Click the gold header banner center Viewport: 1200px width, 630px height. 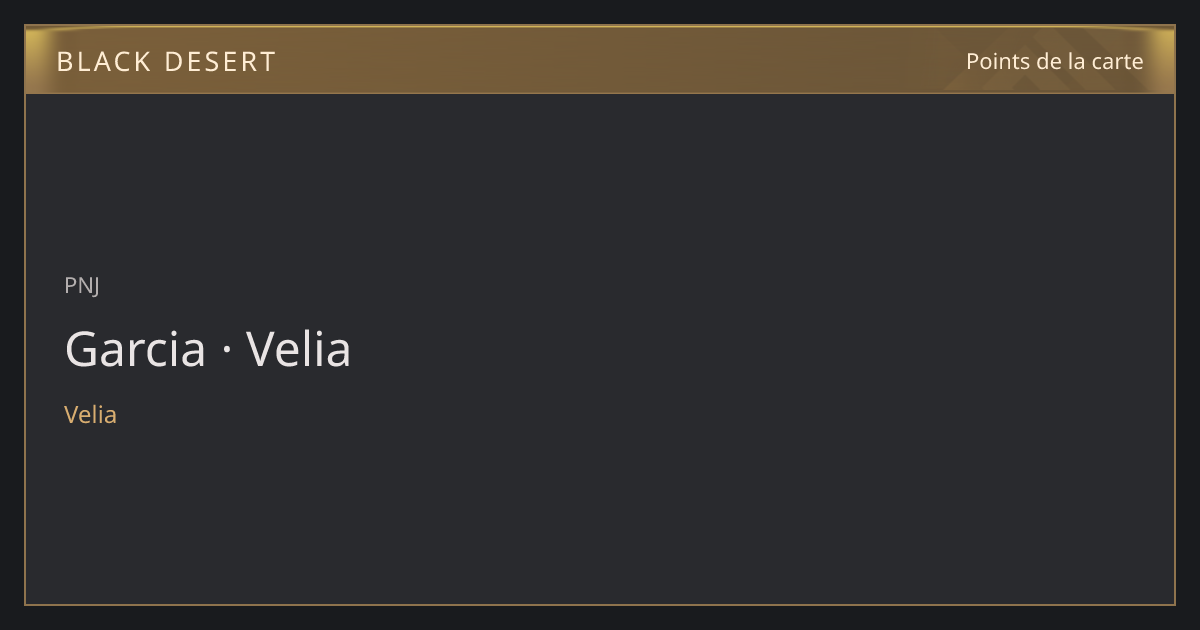click(x=600, y=60)
